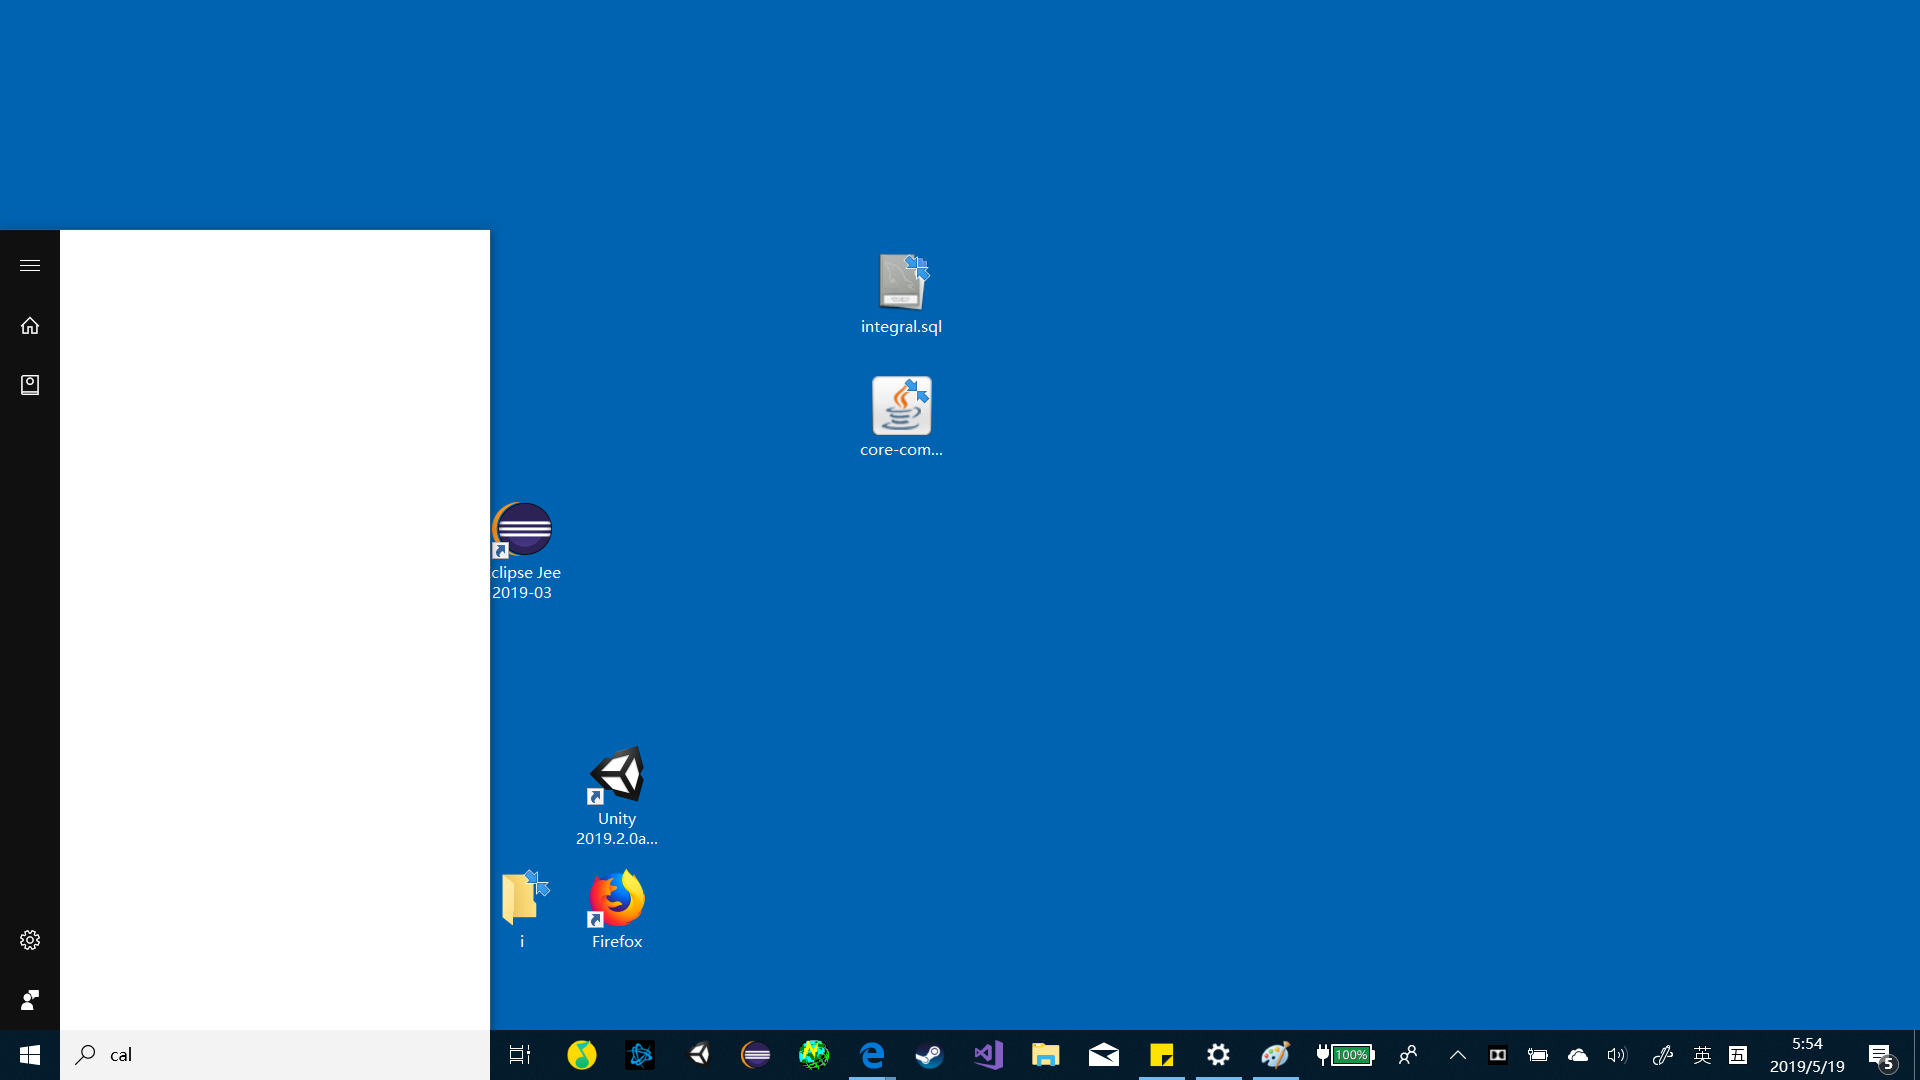Click the Windows Start button
Viewport: 1920px width, 1080px height.
(30, 1055)
